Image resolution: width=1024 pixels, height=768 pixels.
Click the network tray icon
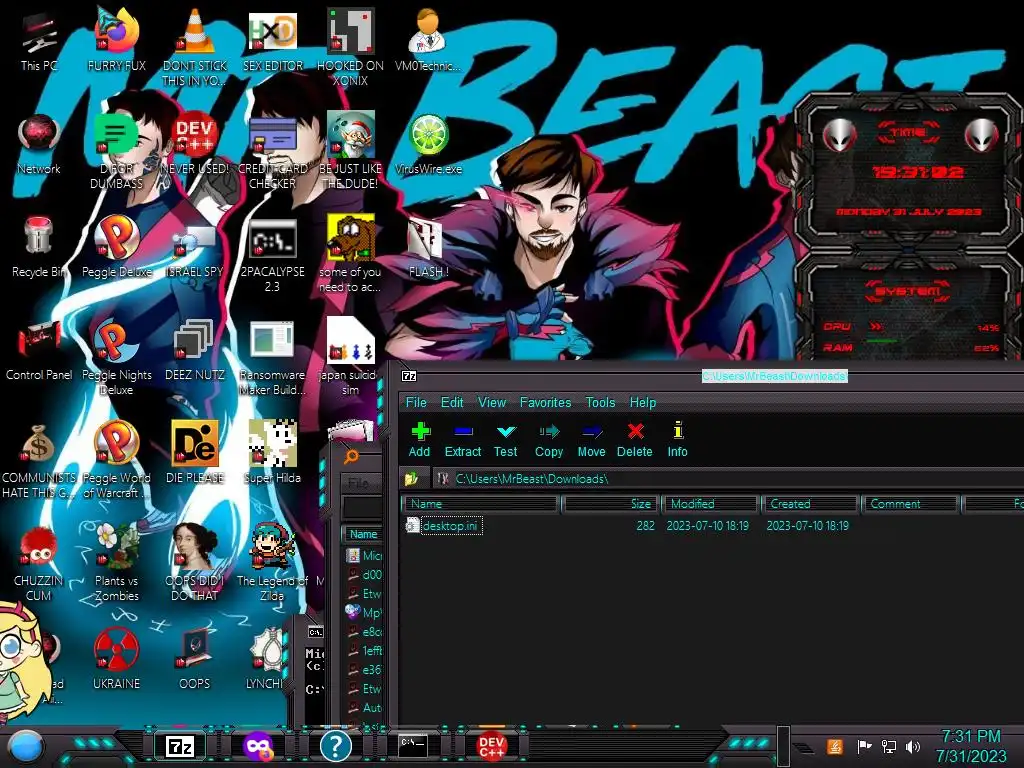tap(889, 746)
